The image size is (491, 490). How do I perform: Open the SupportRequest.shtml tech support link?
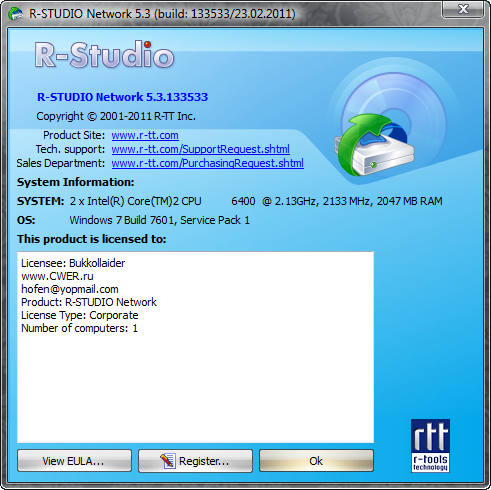201,149
